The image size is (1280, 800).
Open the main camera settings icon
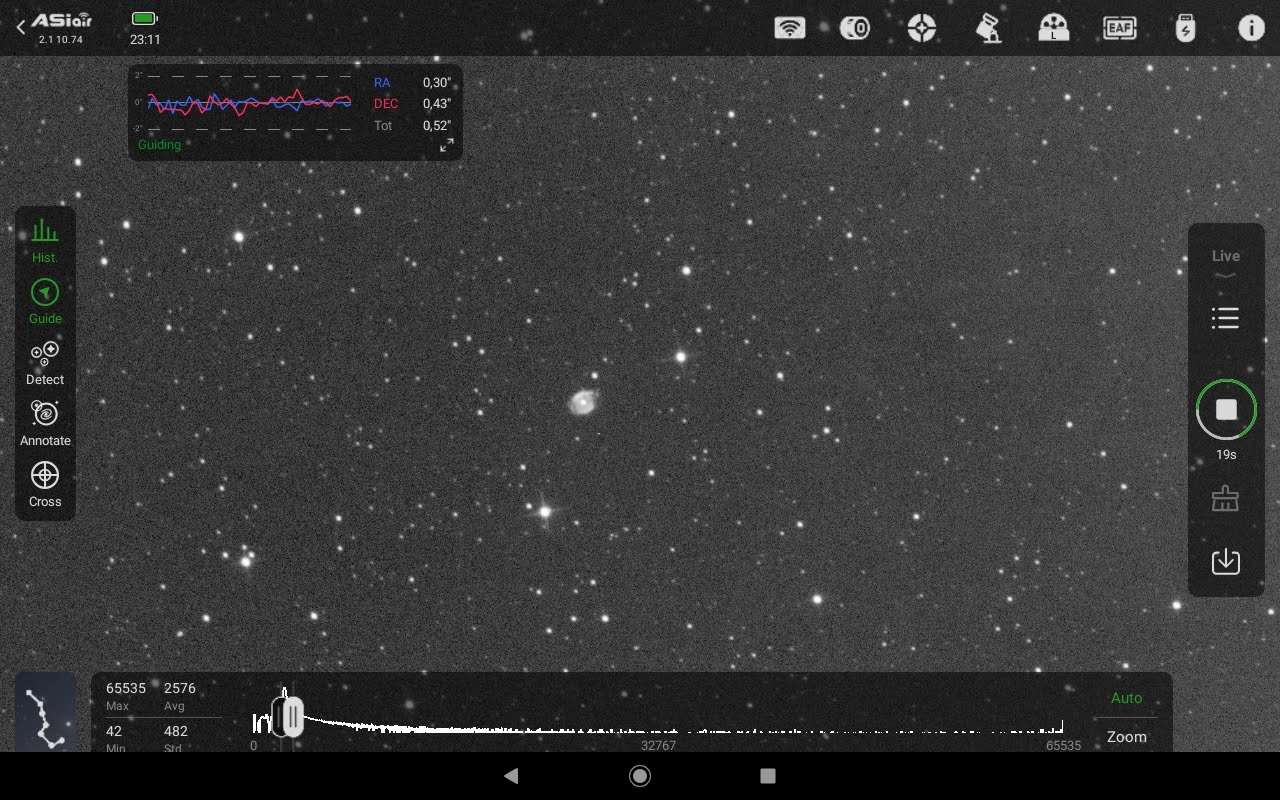[855, 27]
